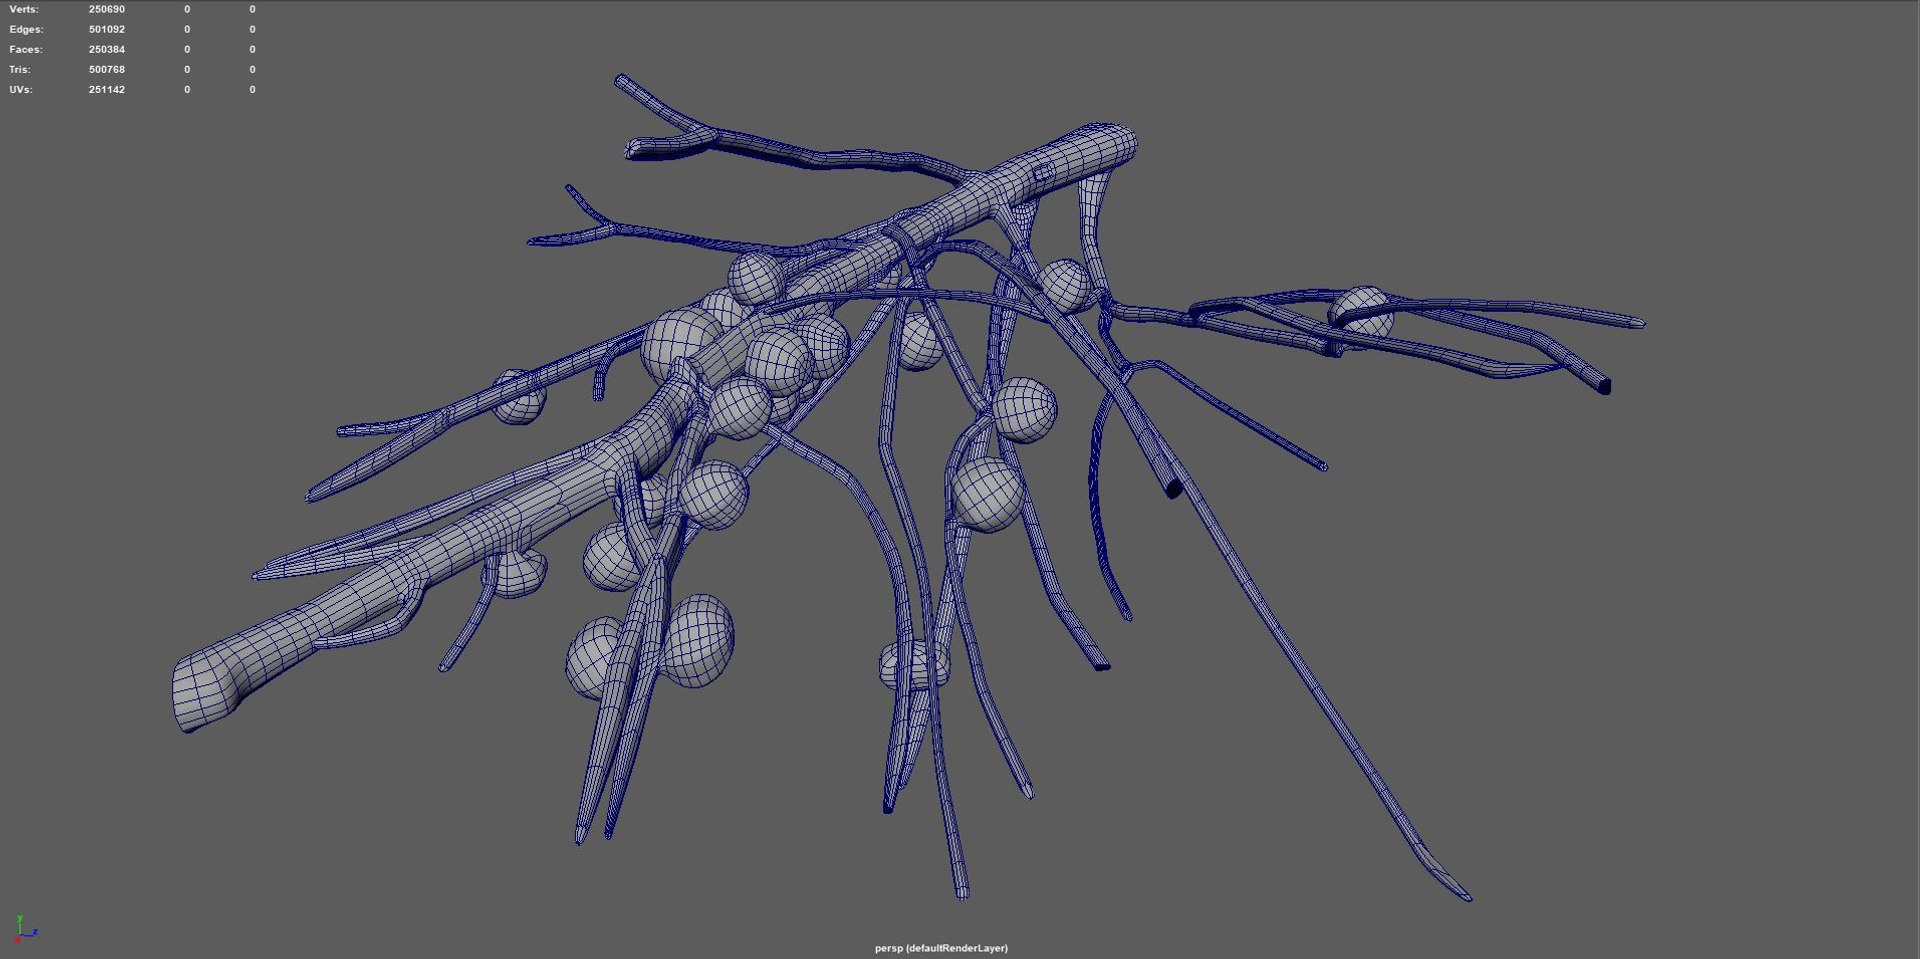Click the 'Faces:' label in the heads-up display
The image size is (1920, 959).
pos(26,49)
